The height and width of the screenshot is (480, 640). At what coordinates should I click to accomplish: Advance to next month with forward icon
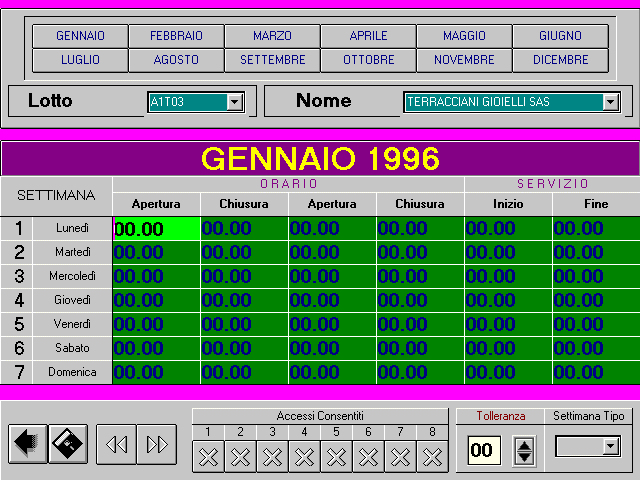tap(156, 444)
